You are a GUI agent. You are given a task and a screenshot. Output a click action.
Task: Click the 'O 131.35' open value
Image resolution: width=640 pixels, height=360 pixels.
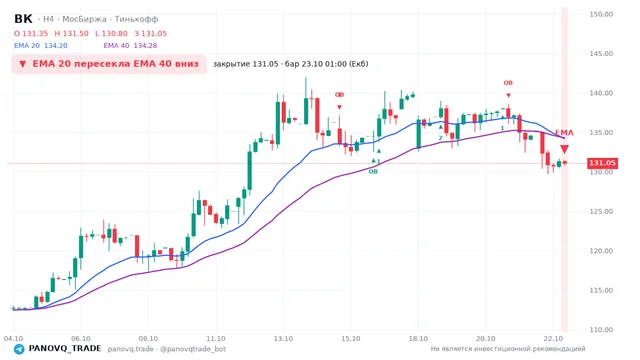point(31,33)
